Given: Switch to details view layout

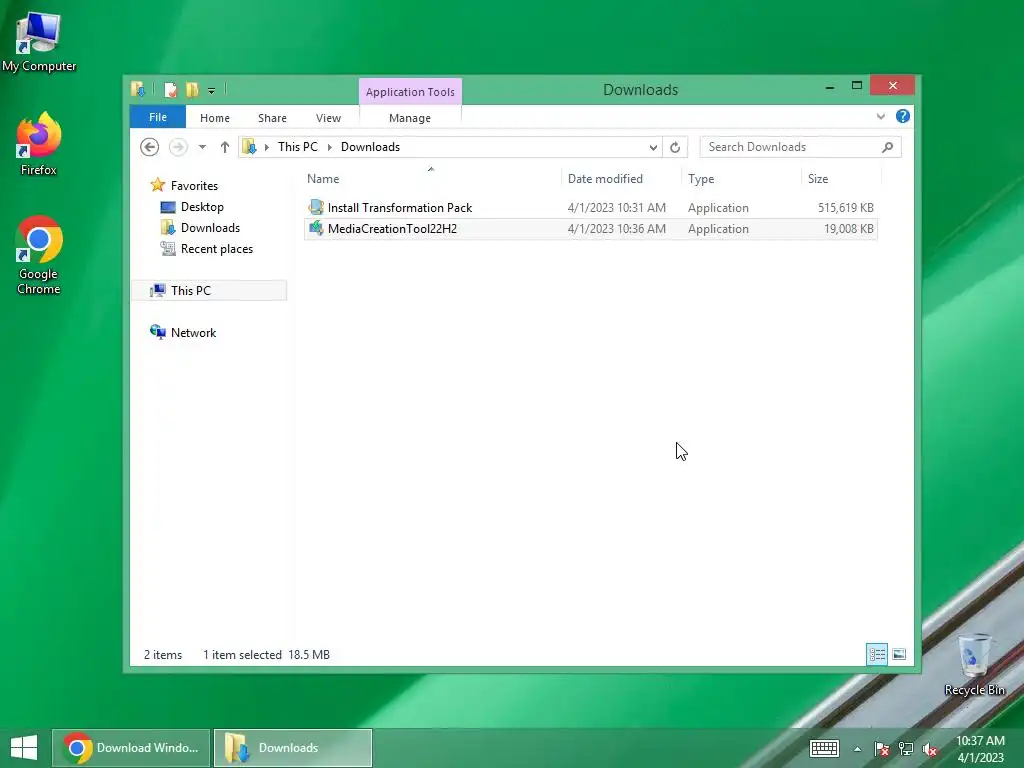Looking at the screenshot, I should [x=876, y=654].
